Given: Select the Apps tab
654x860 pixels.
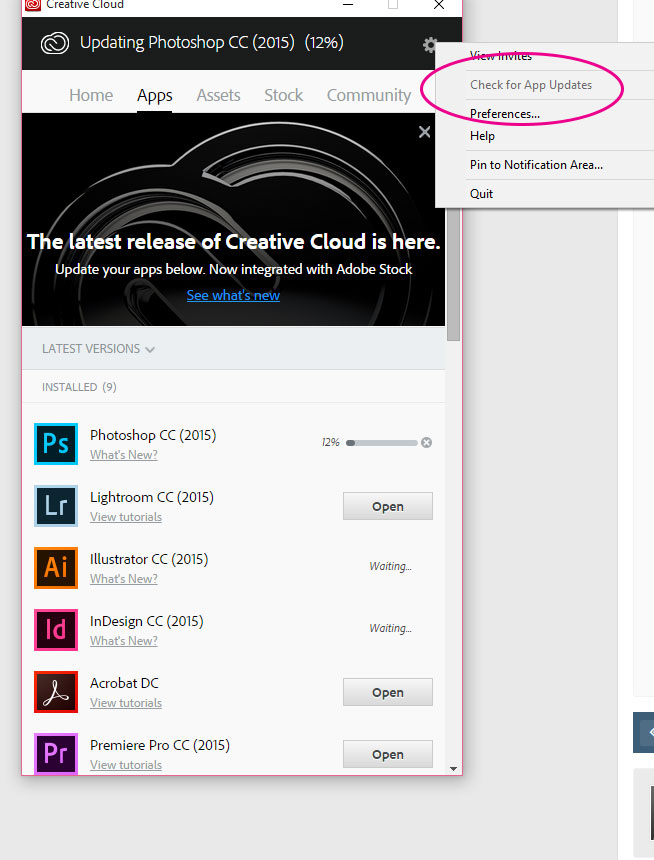Looking at the screenshot, I should pyautogui.click(x=155, y=96).
